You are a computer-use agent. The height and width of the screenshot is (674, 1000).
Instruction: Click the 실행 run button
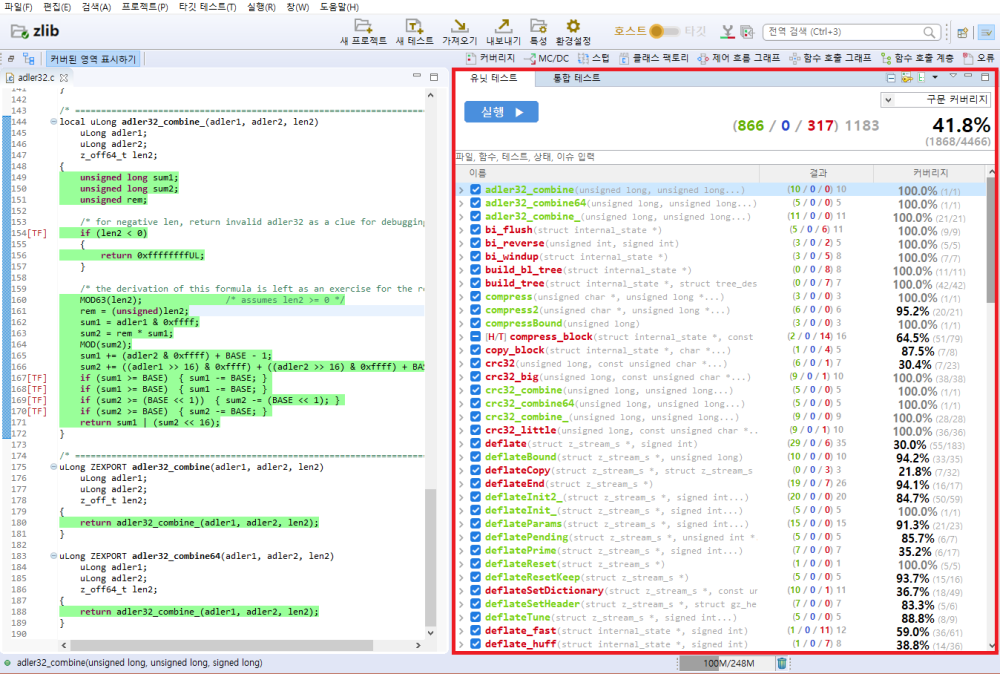point(501,112)
